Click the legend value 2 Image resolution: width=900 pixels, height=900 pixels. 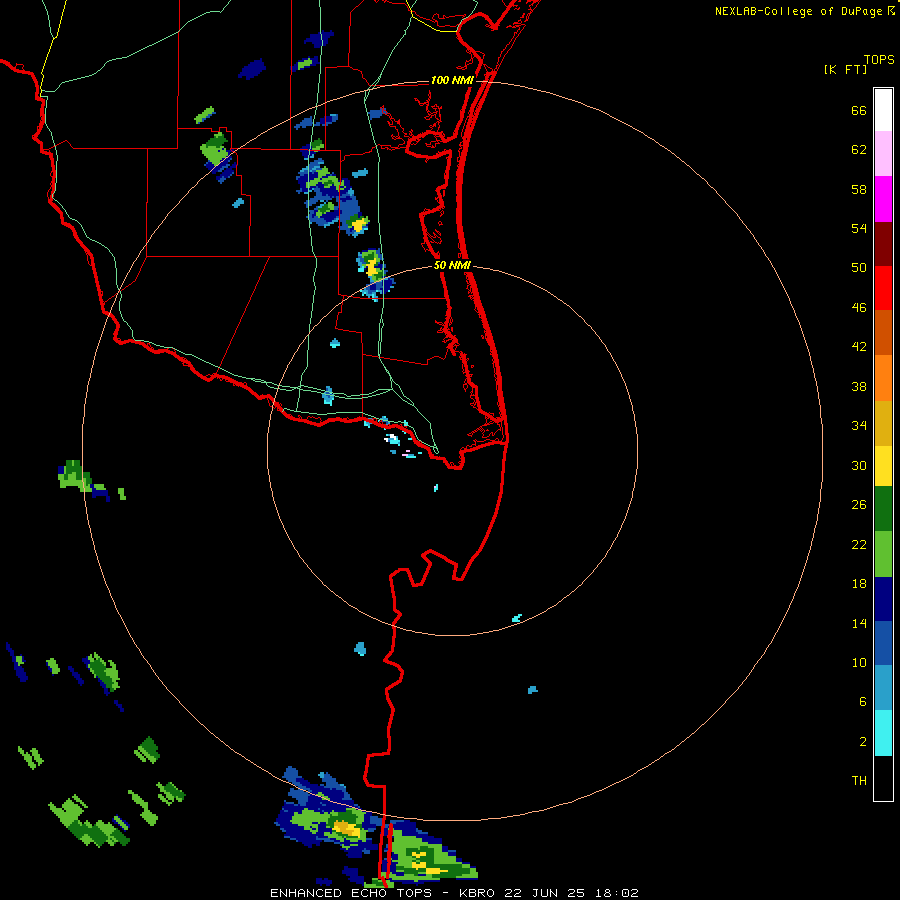[x=863, y=741]
